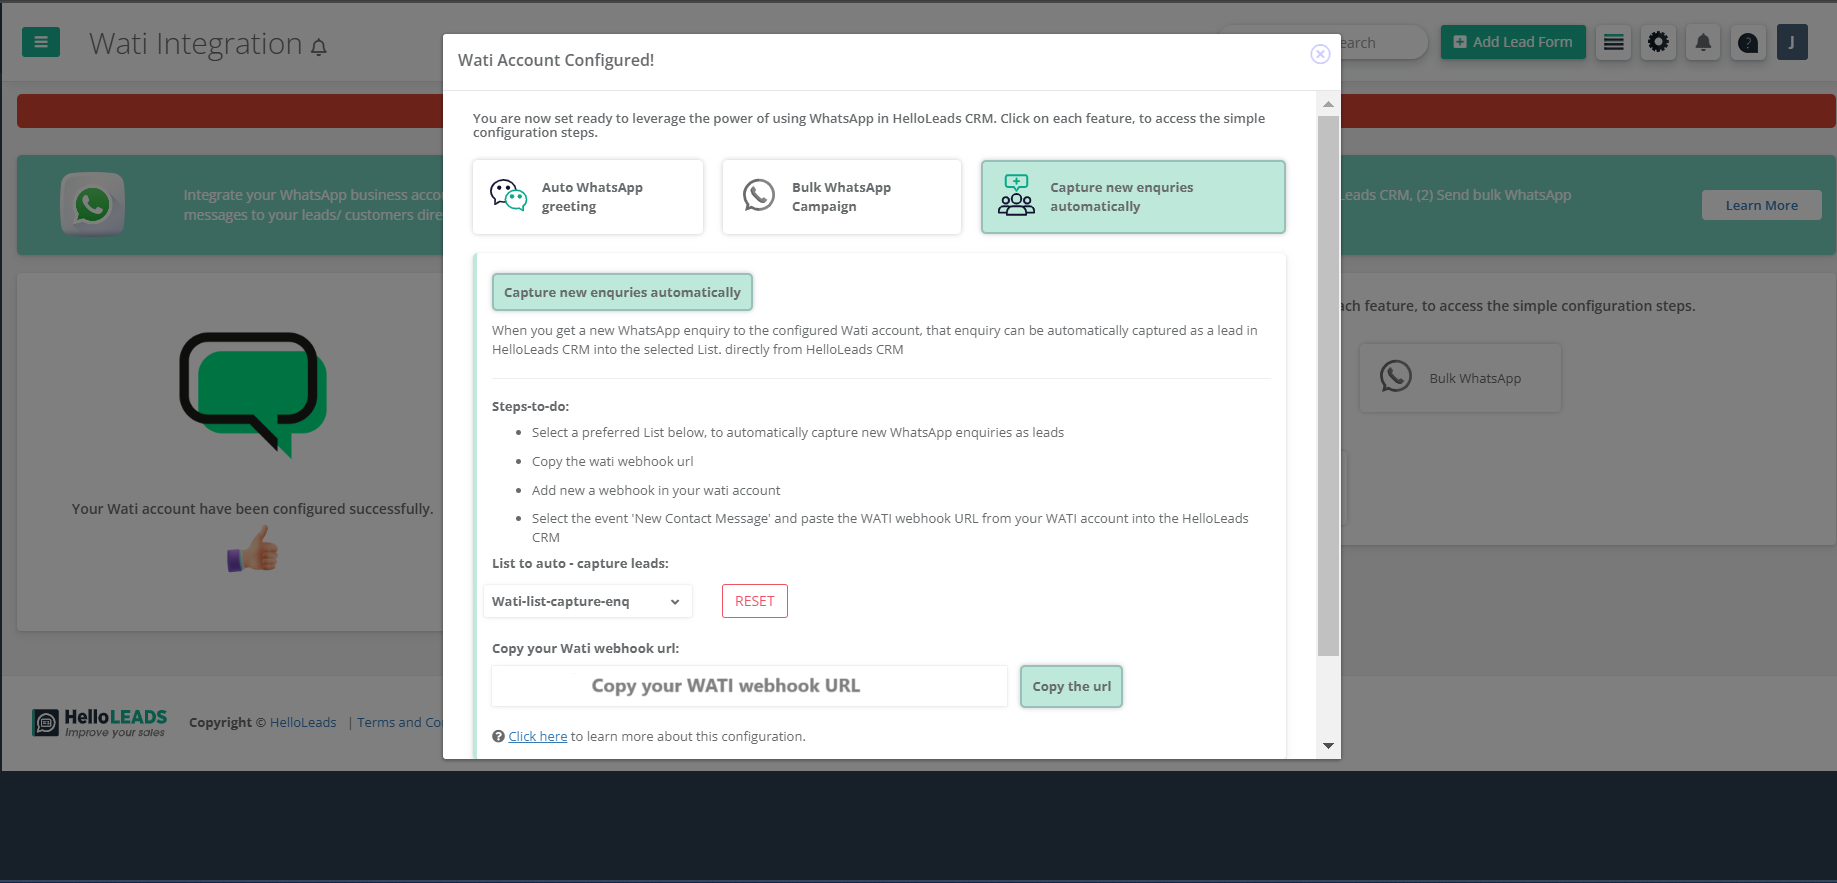Open the Click here help link
This screenshot has height=883, width=1837.
click(x=538, y=736)
